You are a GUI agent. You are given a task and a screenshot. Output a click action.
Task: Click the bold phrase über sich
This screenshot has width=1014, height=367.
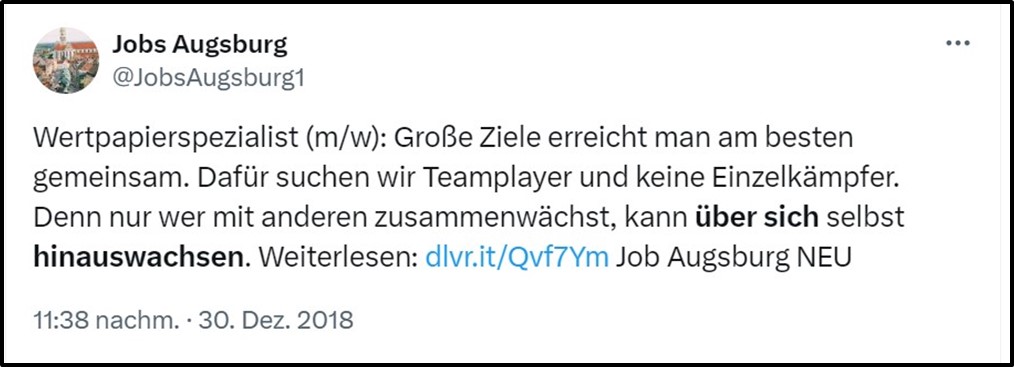(757, 218)
